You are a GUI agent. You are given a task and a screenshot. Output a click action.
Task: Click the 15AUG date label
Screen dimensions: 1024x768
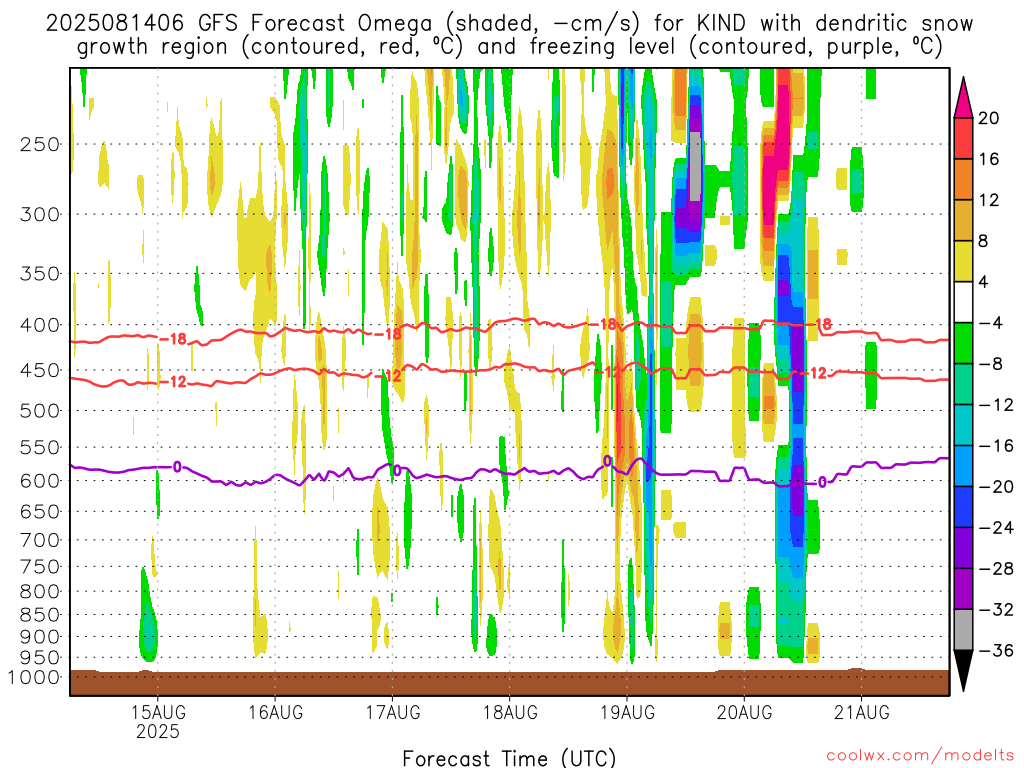(157, 712)
